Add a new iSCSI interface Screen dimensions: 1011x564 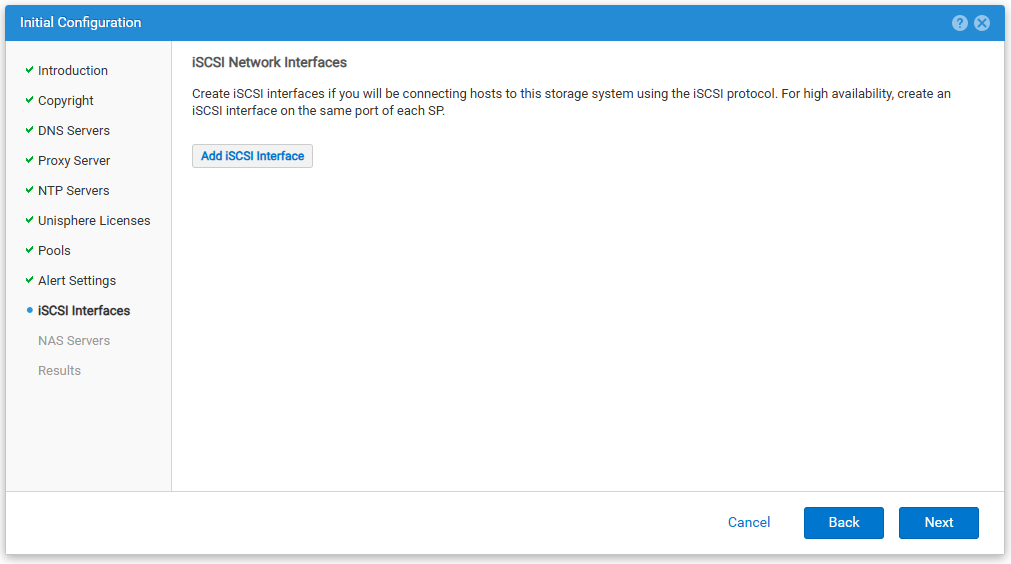point(252,156)
